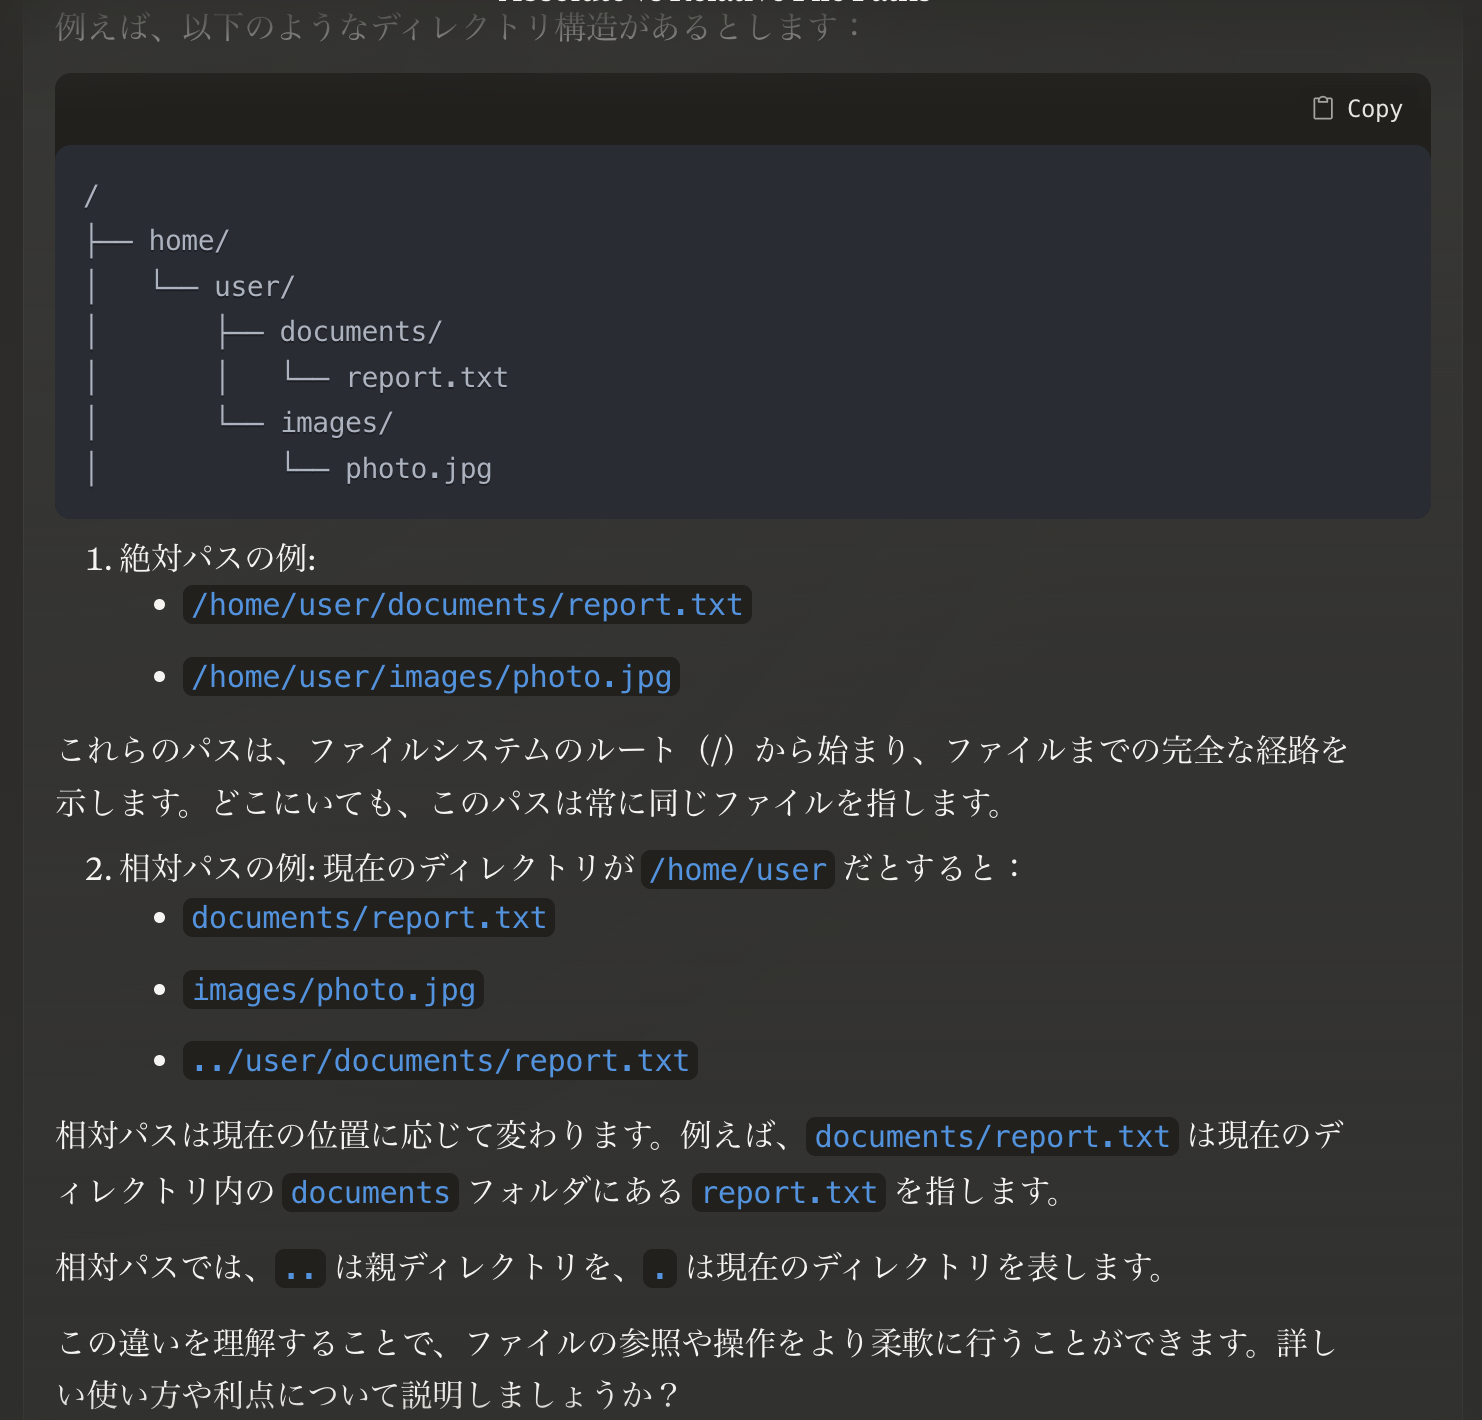The image size is (1482, 1420).
Task: Click the "documents/" folder line in the tree
Action: (x=361, y=332)
